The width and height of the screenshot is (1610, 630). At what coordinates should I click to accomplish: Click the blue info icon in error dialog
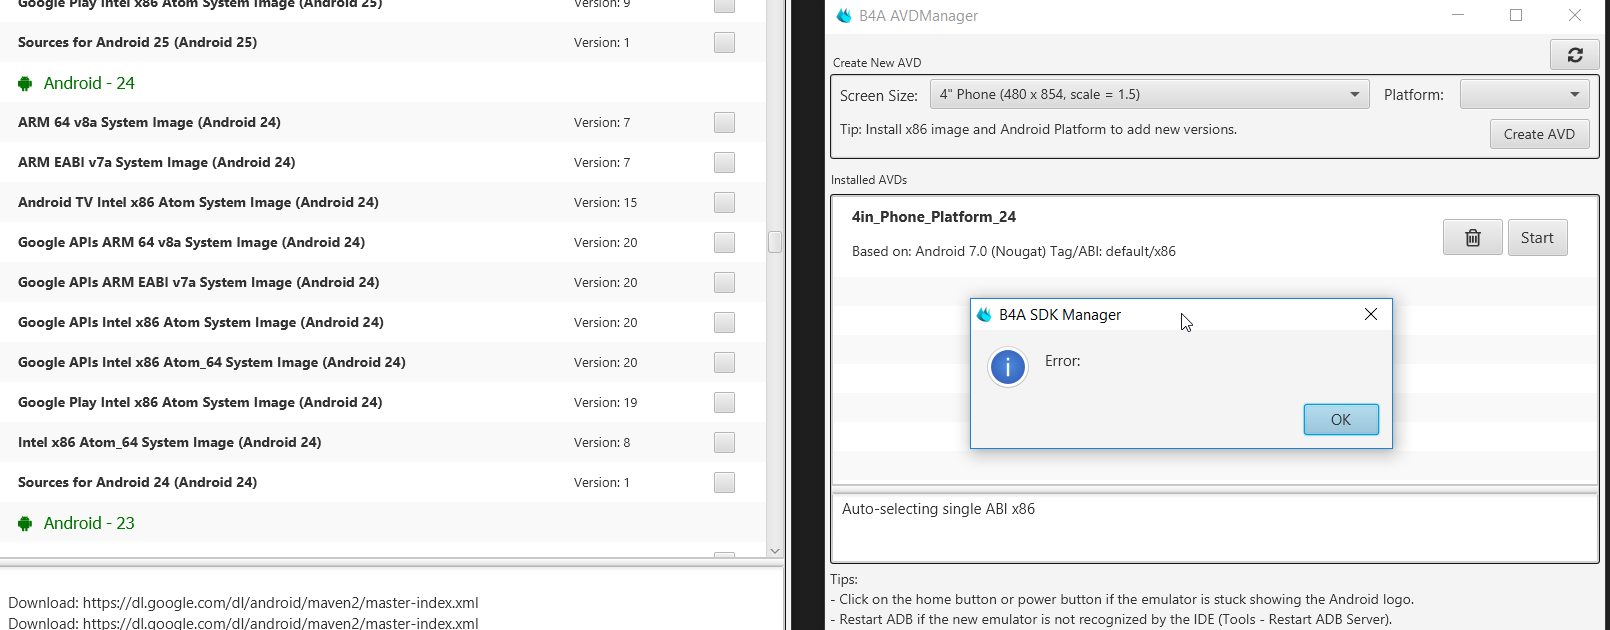point(1007,368)
